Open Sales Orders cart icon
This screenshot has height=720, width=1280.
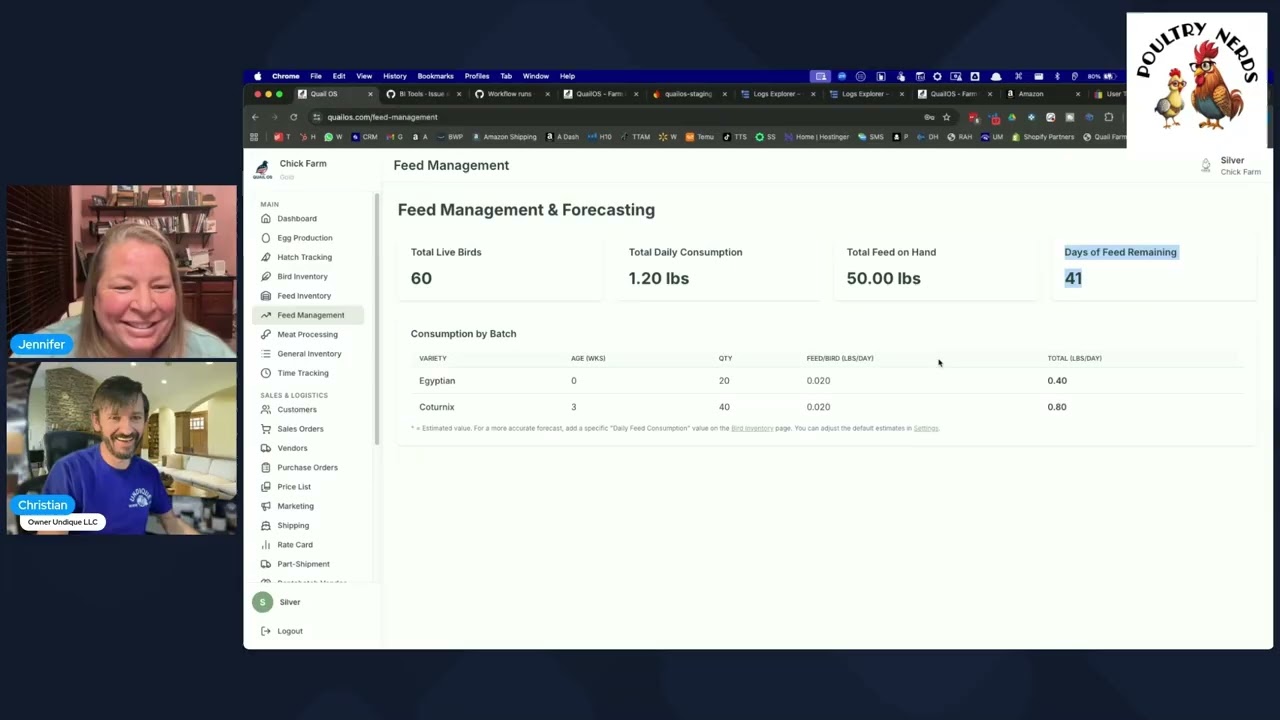(x=266, y=429)
